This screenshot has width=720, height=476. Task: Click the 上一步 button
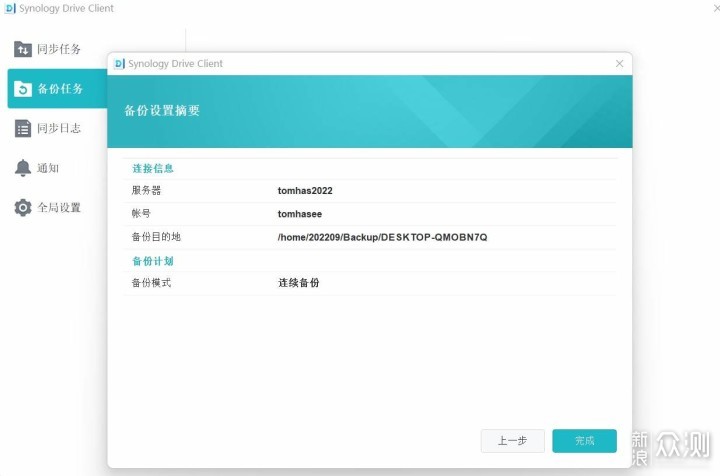[512, 441]
